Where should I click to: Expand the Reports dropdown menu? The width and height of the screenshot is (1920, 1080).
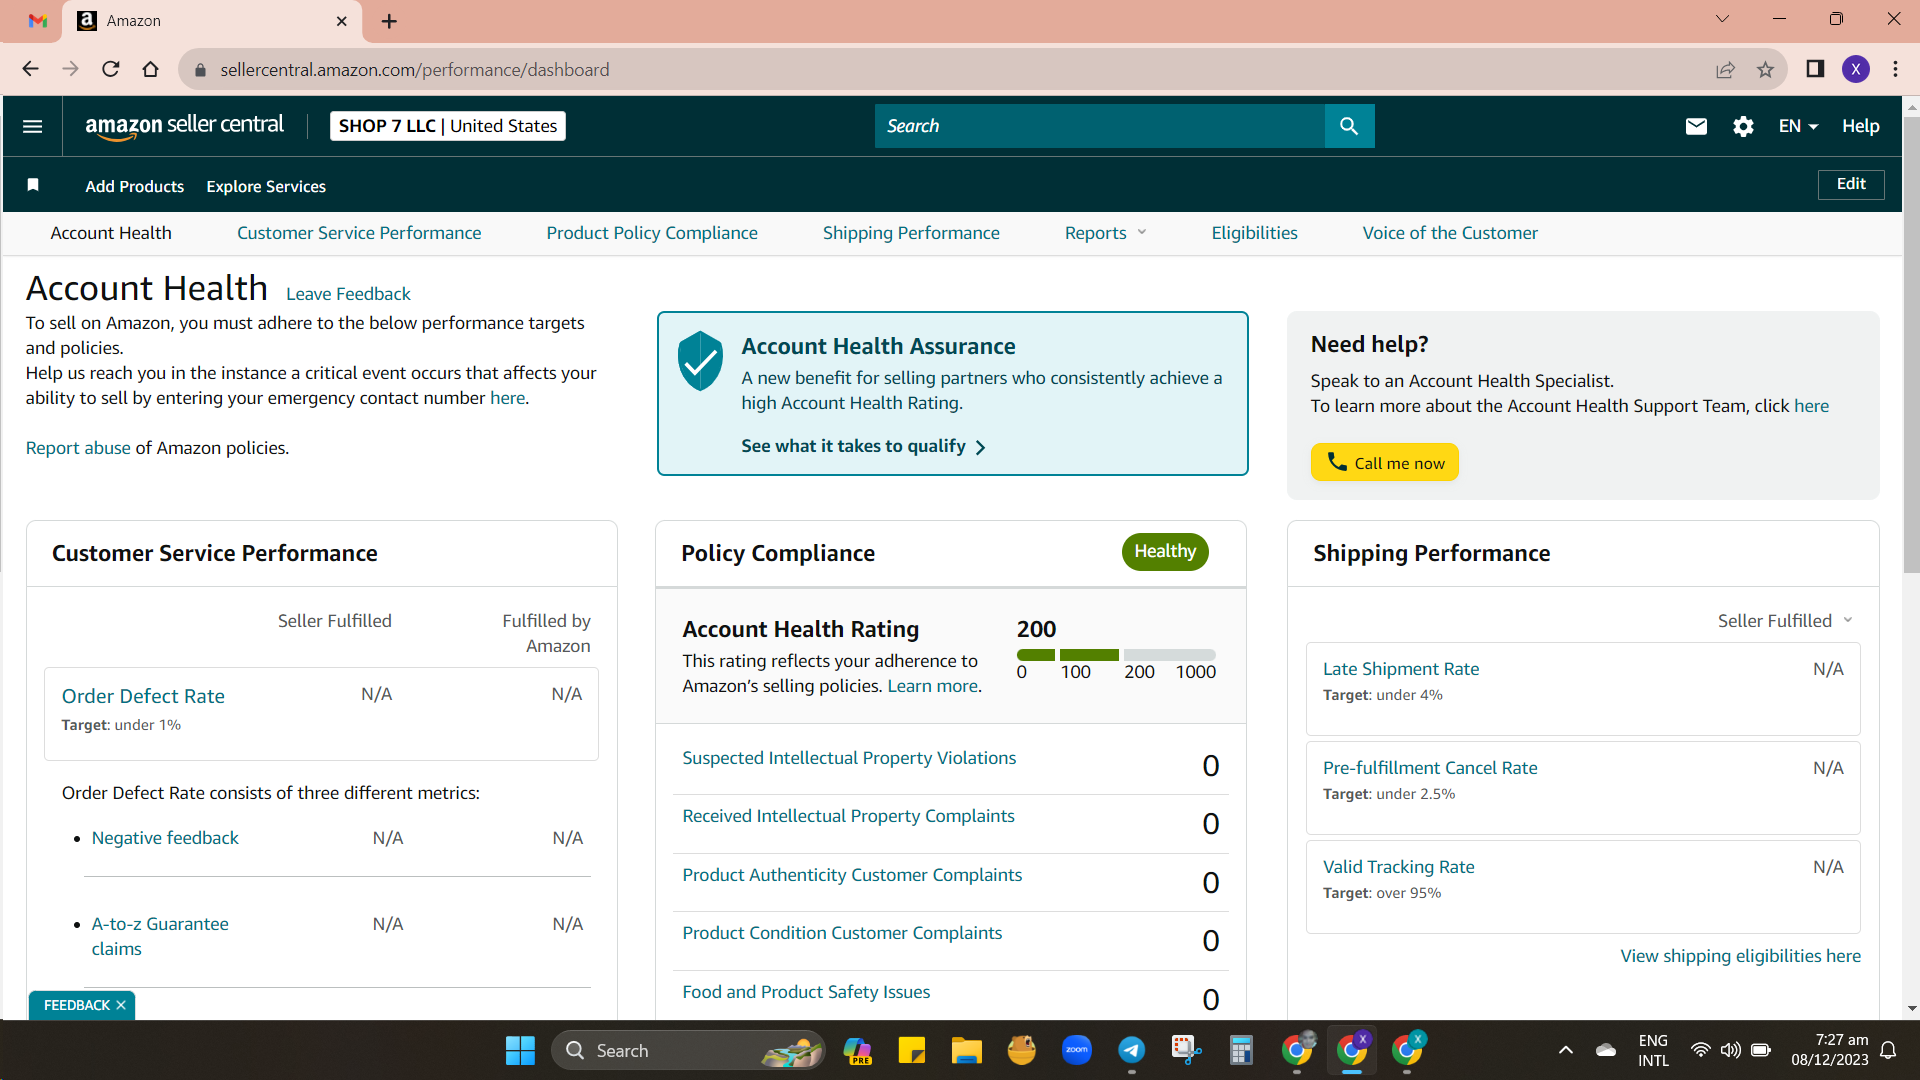click(x=1105, y=233)
